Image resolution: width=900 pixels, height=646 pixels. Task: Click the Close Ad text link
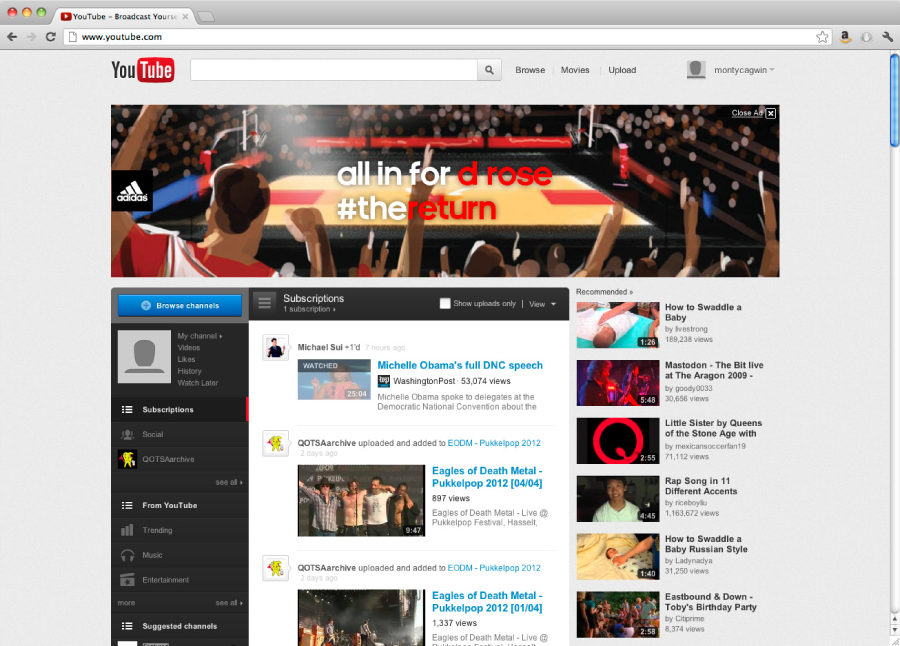747,113
